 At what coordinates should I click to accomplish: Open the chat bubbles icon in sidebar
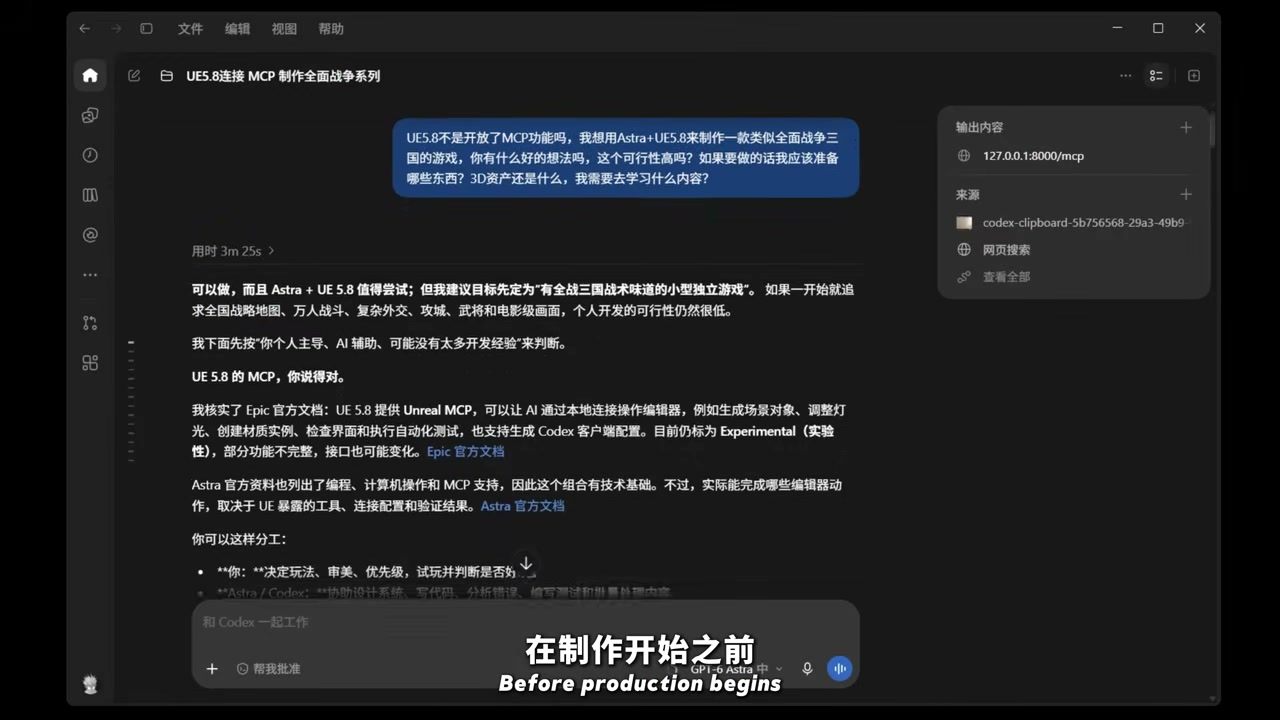pyautogui.click(x=90, y=115)
